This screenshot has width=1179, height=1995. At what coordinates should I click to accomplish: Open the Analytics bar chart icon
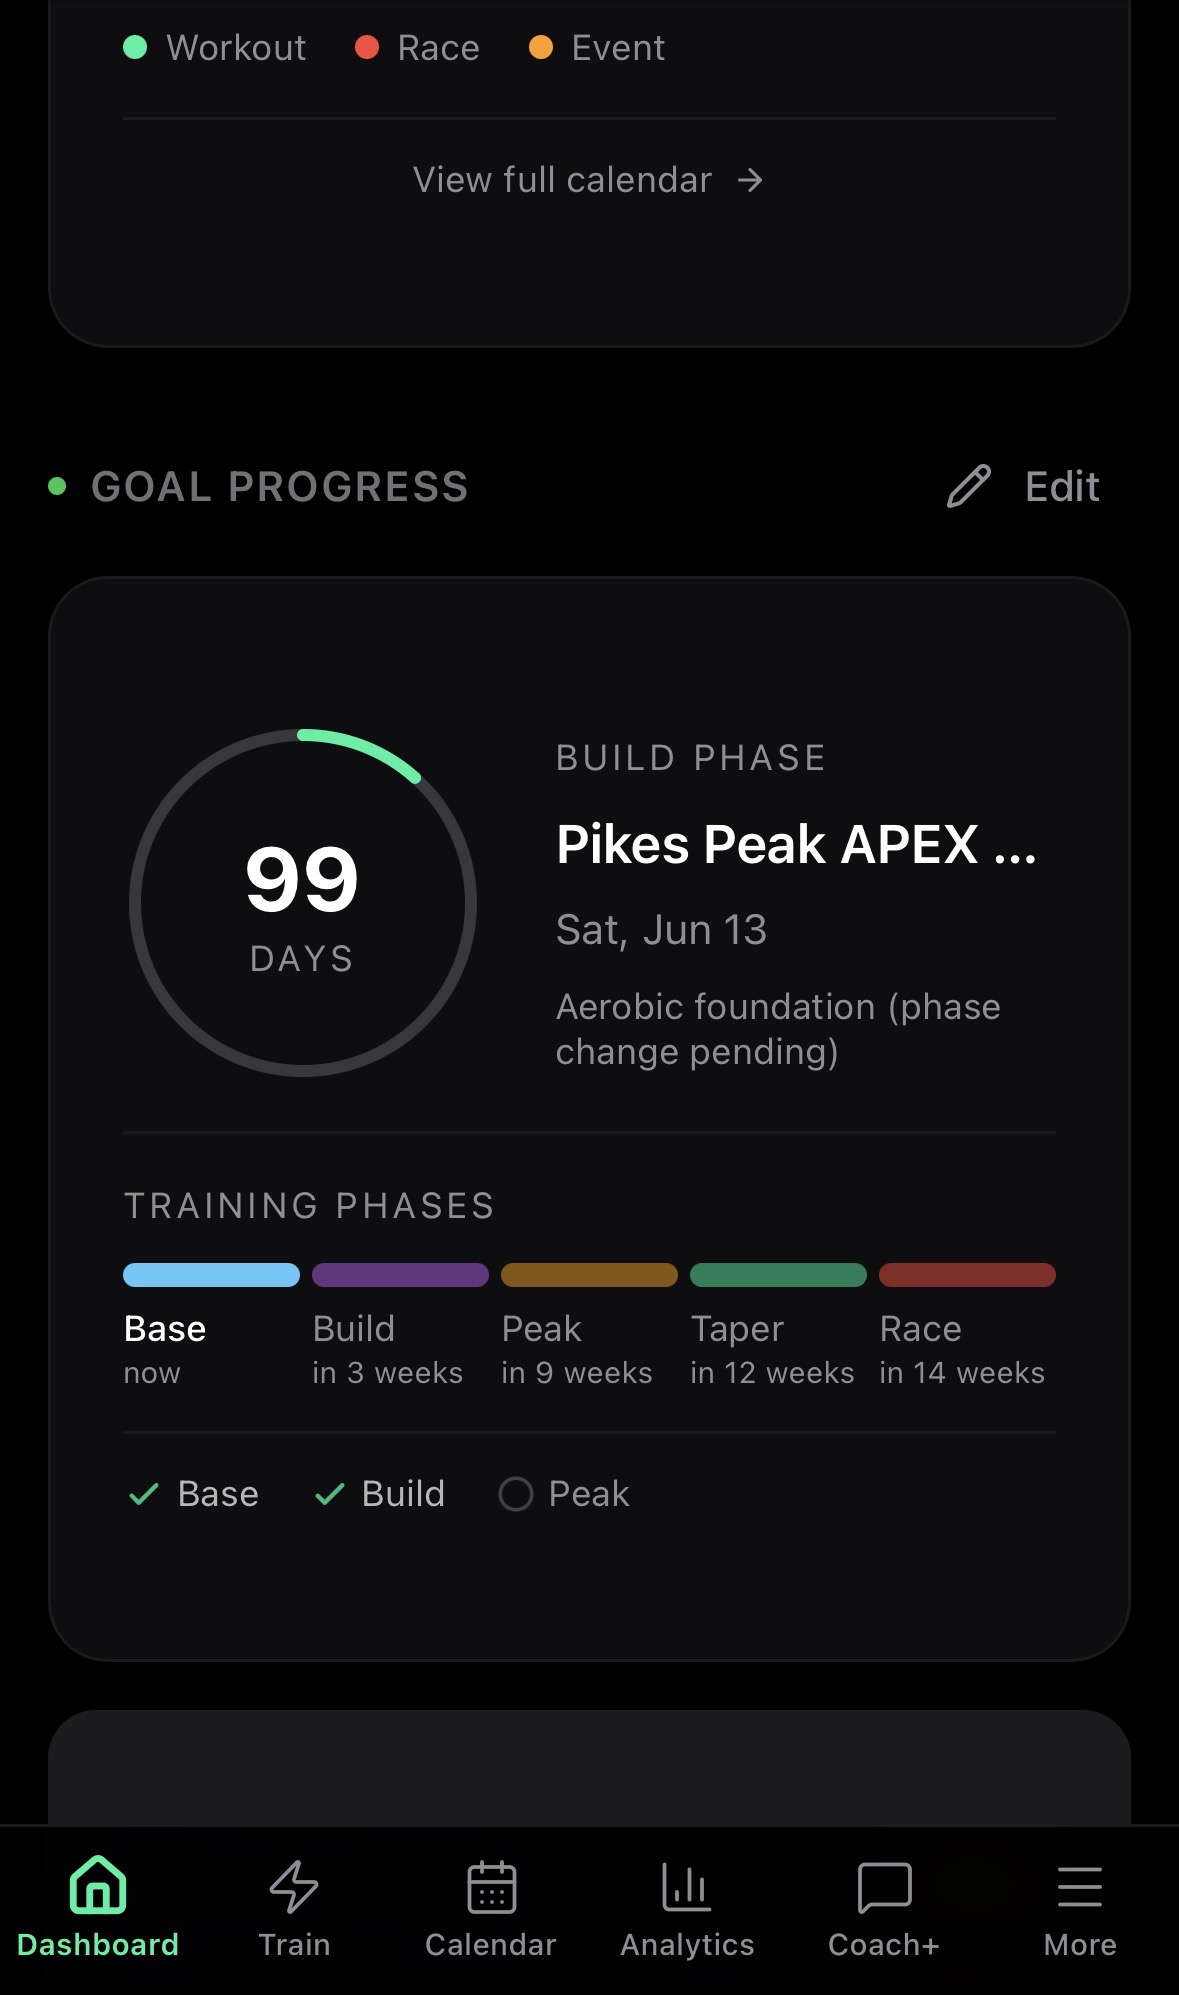[686, 1887]
